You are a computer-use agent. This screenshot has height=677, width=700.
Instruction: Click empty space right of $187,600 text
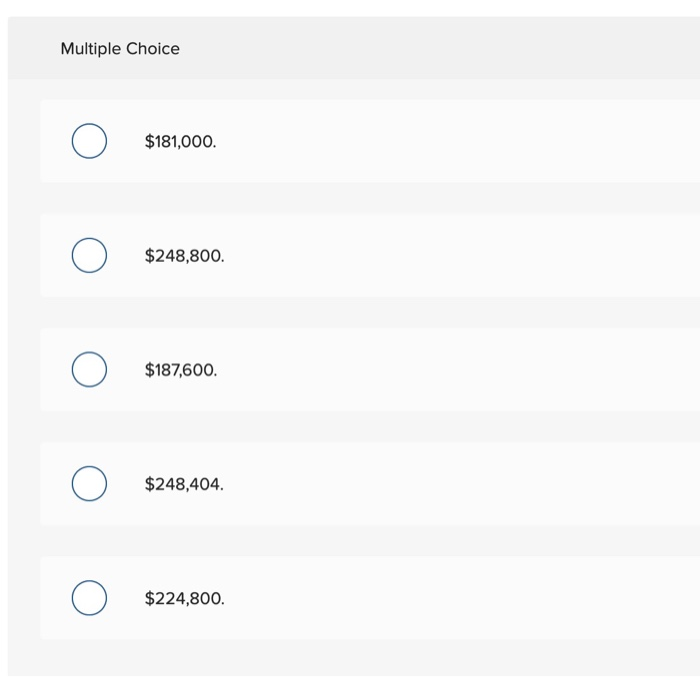[x=450, y=369]
